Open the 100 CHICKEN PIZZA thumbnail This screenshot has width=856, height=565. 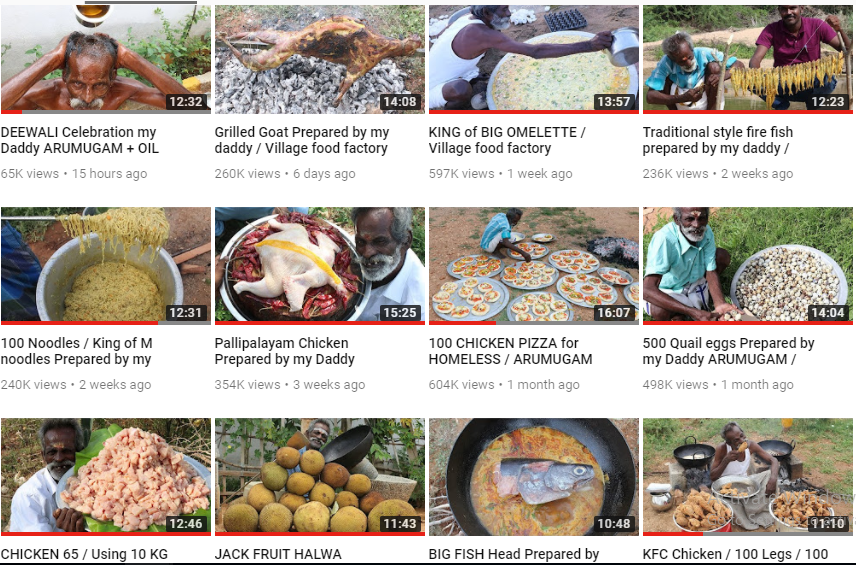point(533,265)
